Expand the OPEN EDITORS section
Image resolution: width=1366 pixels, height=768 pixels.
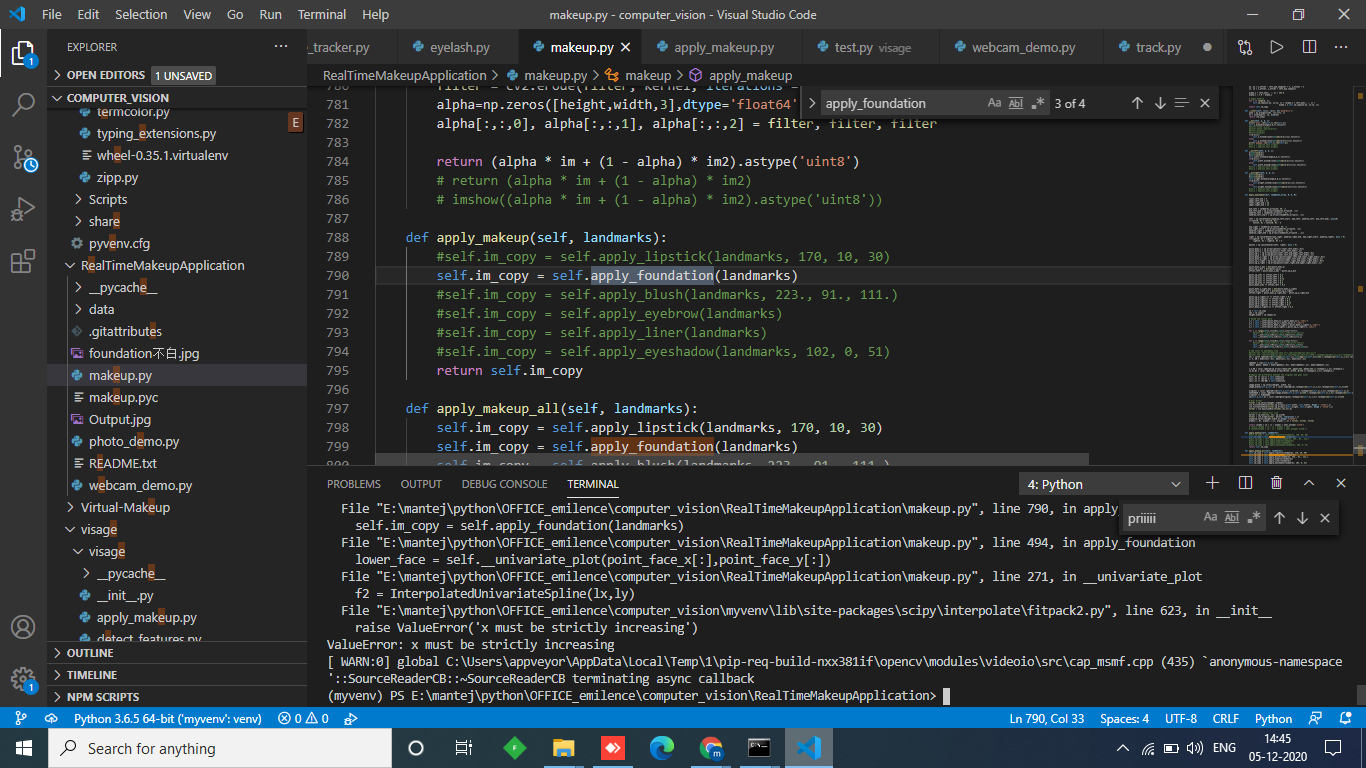coord(177,75)
